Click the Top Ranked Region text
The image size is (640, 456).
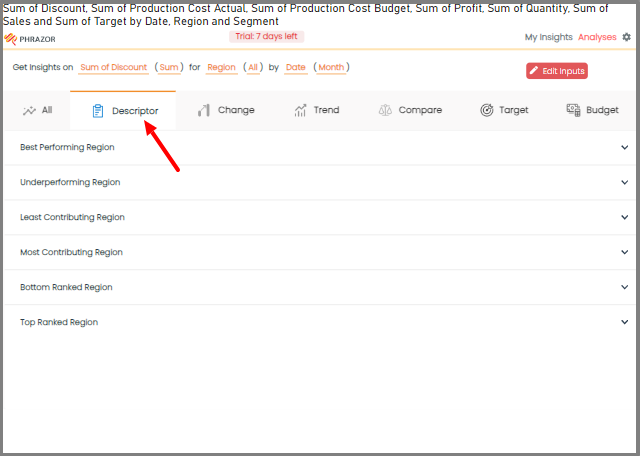click(x=59, y=322)
